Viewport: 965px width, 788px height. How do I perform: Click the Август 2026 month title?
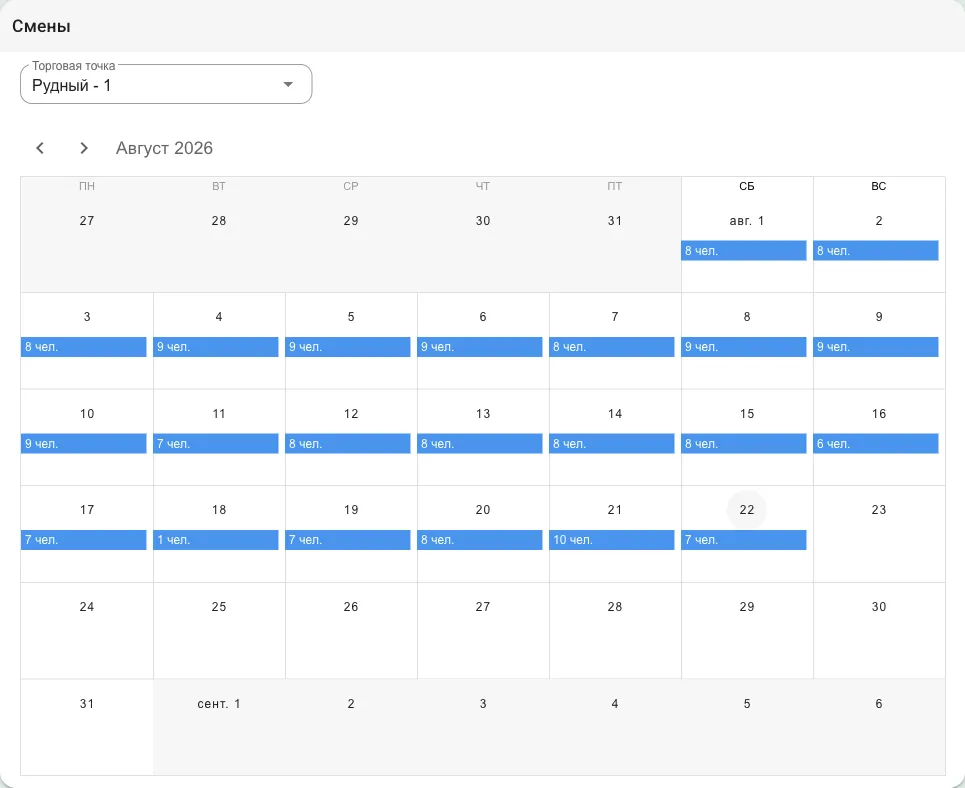(x=164, y=148)
